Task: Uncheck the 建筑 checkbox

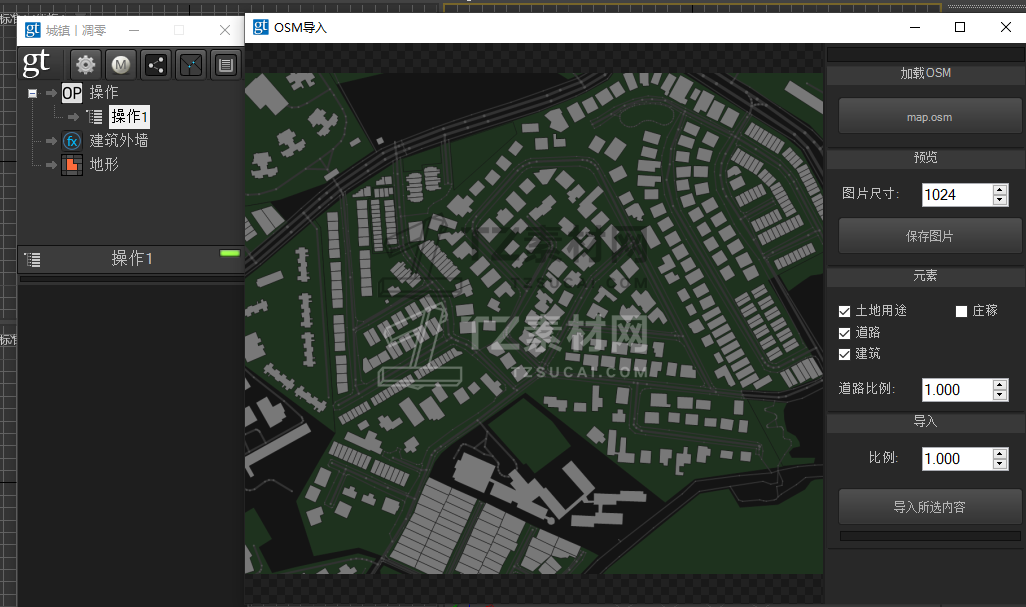Action: [x=844, y=354]
